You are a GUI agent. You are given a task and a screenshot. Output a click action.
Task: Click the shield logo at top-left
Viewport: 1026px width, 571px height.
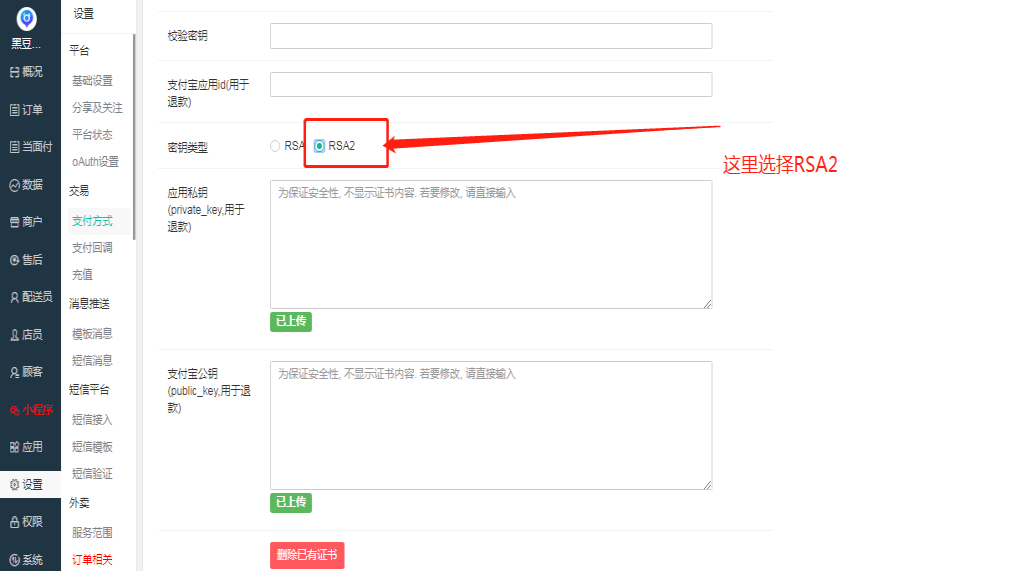point(27,19)
